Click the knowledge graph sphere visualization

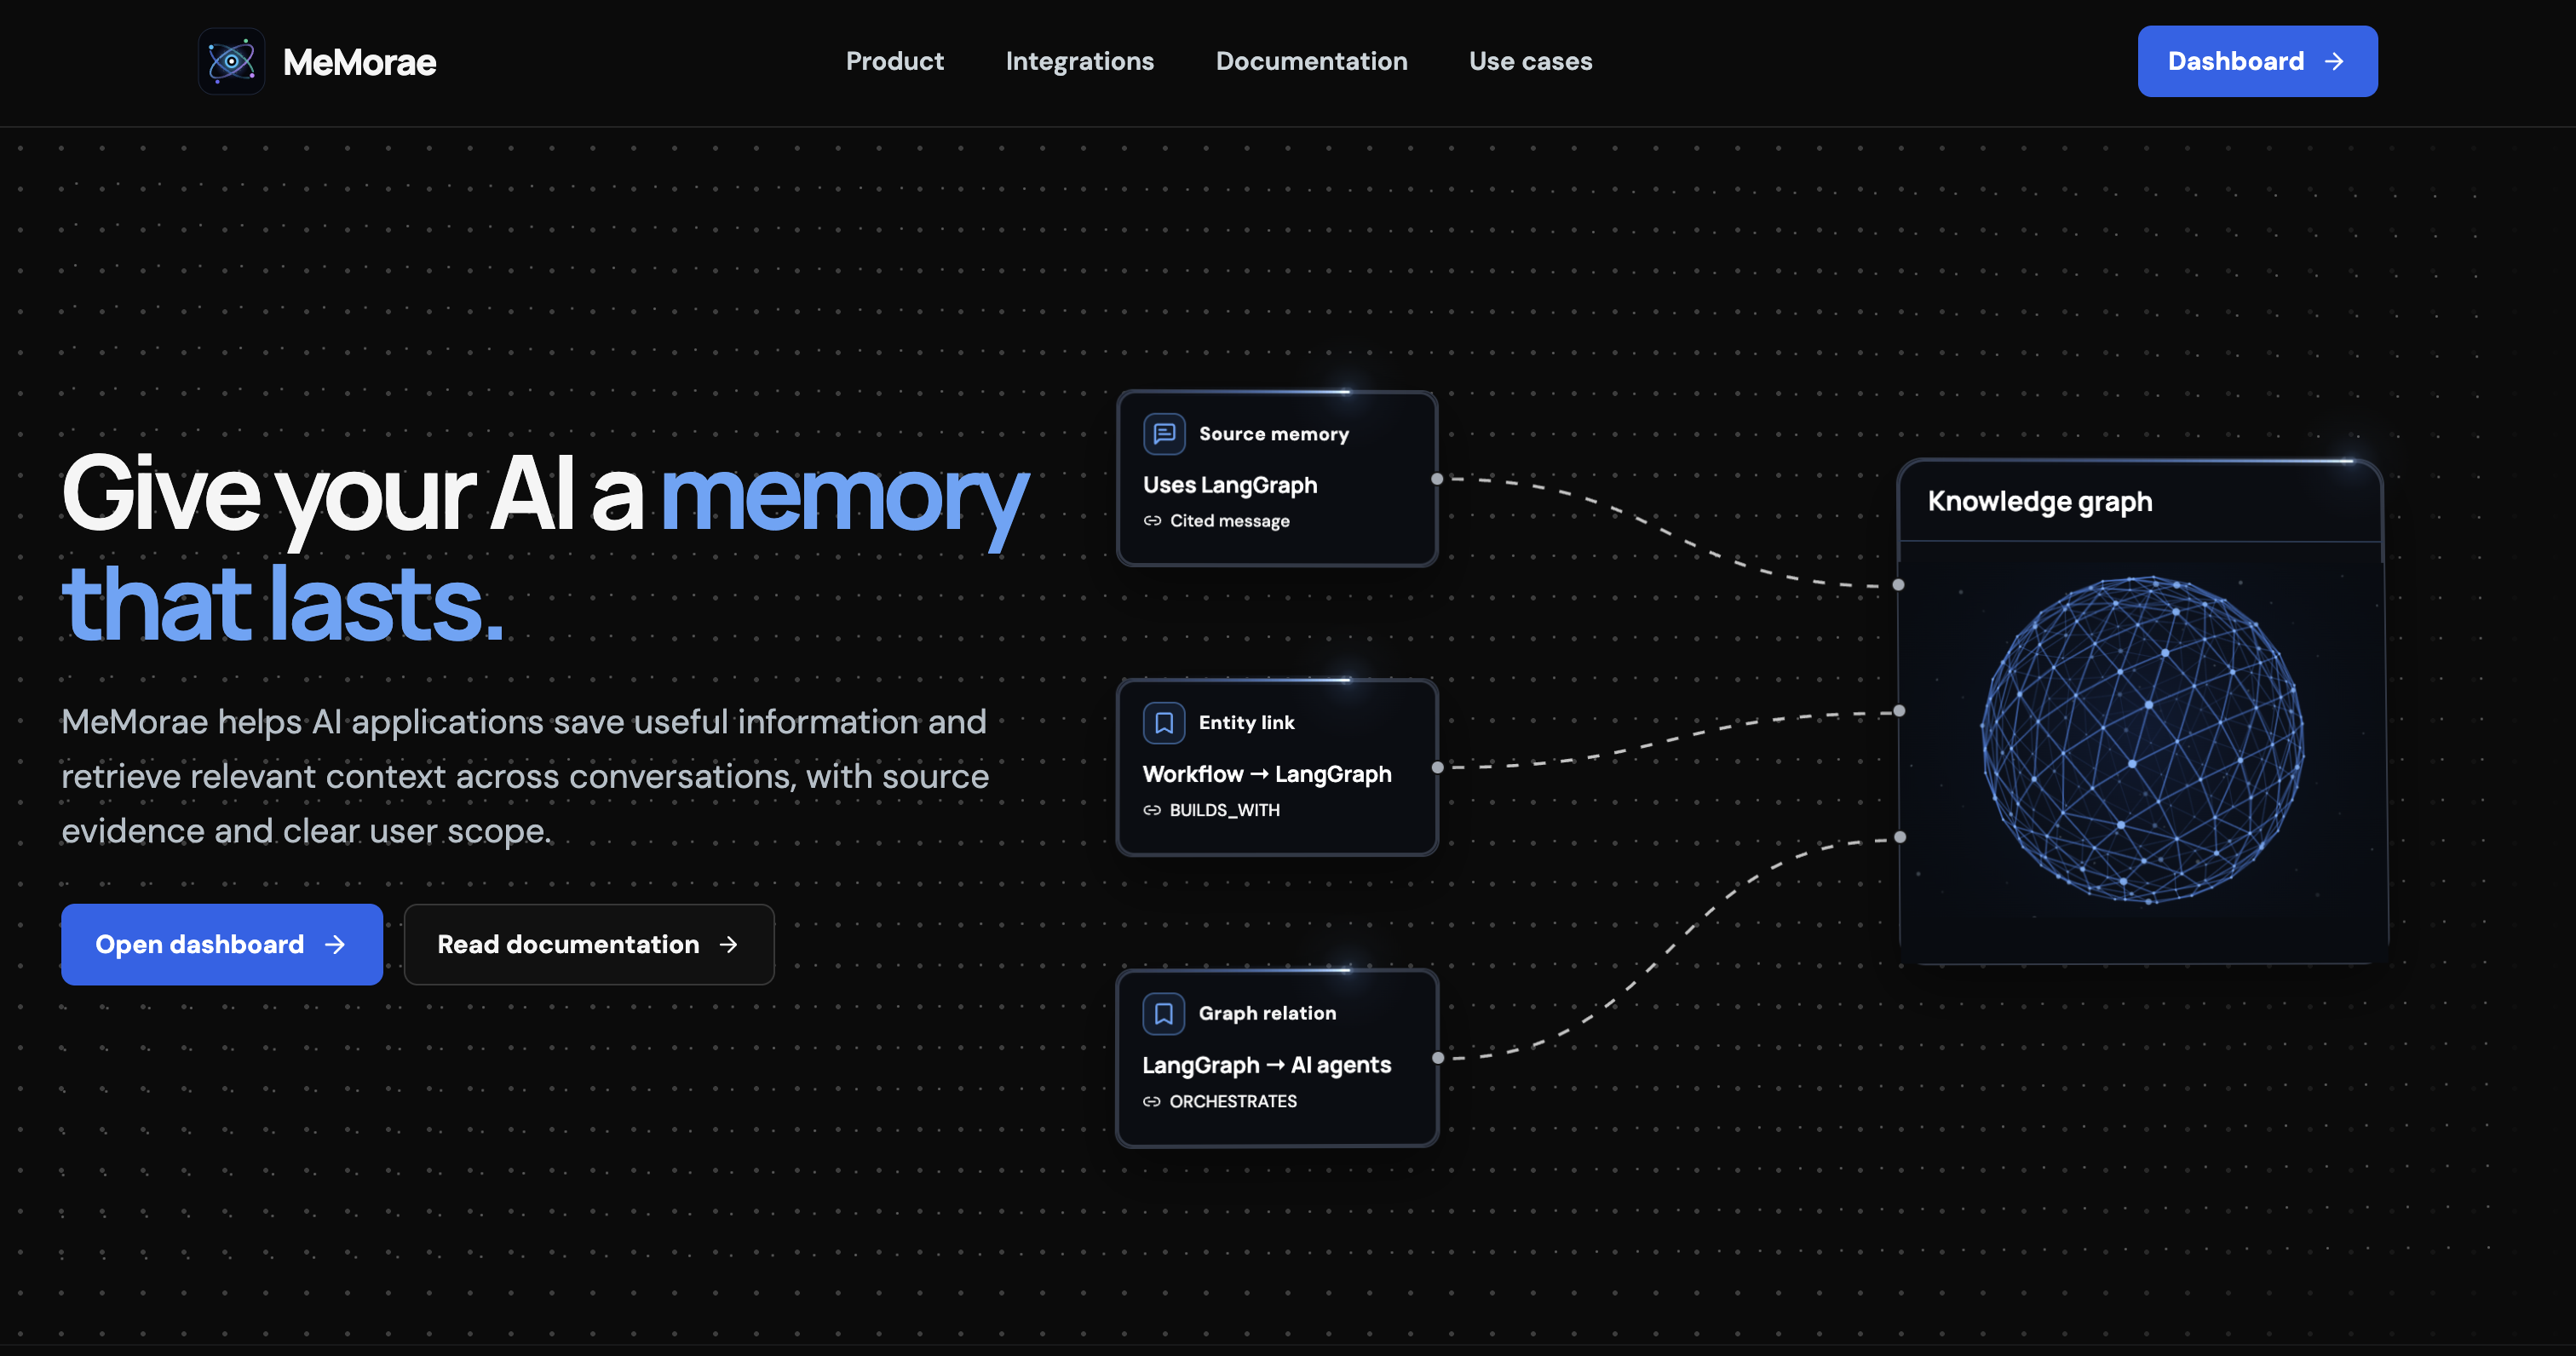(2142, 740)
